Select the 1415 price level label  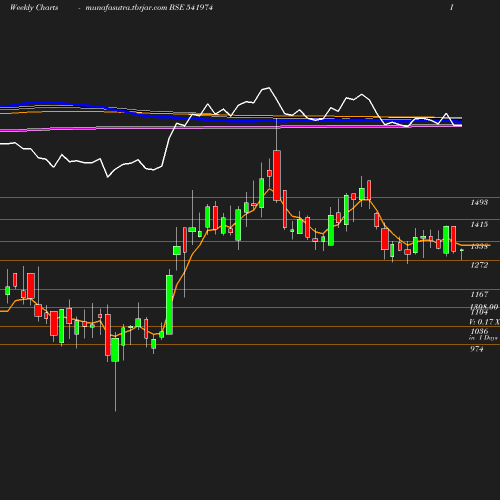click(x=479, y=224)
